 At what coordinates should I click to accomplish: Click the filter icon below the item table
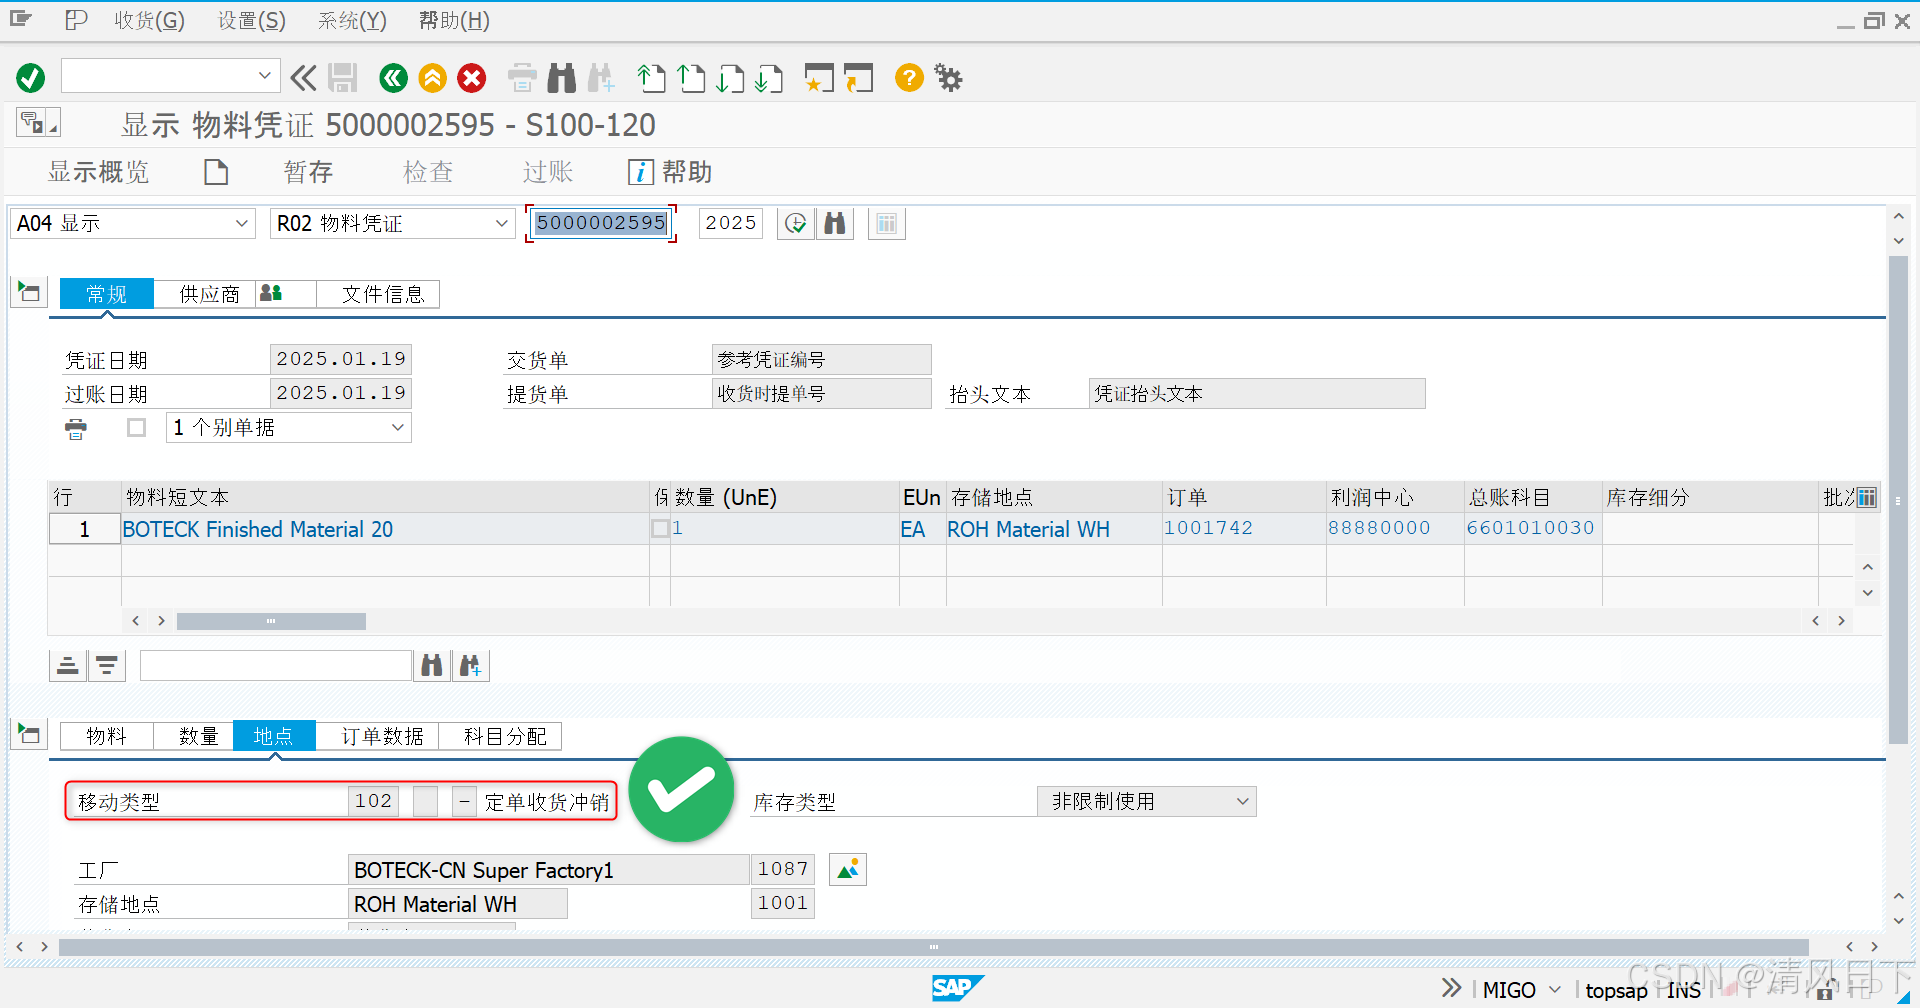tap(106, 664)
